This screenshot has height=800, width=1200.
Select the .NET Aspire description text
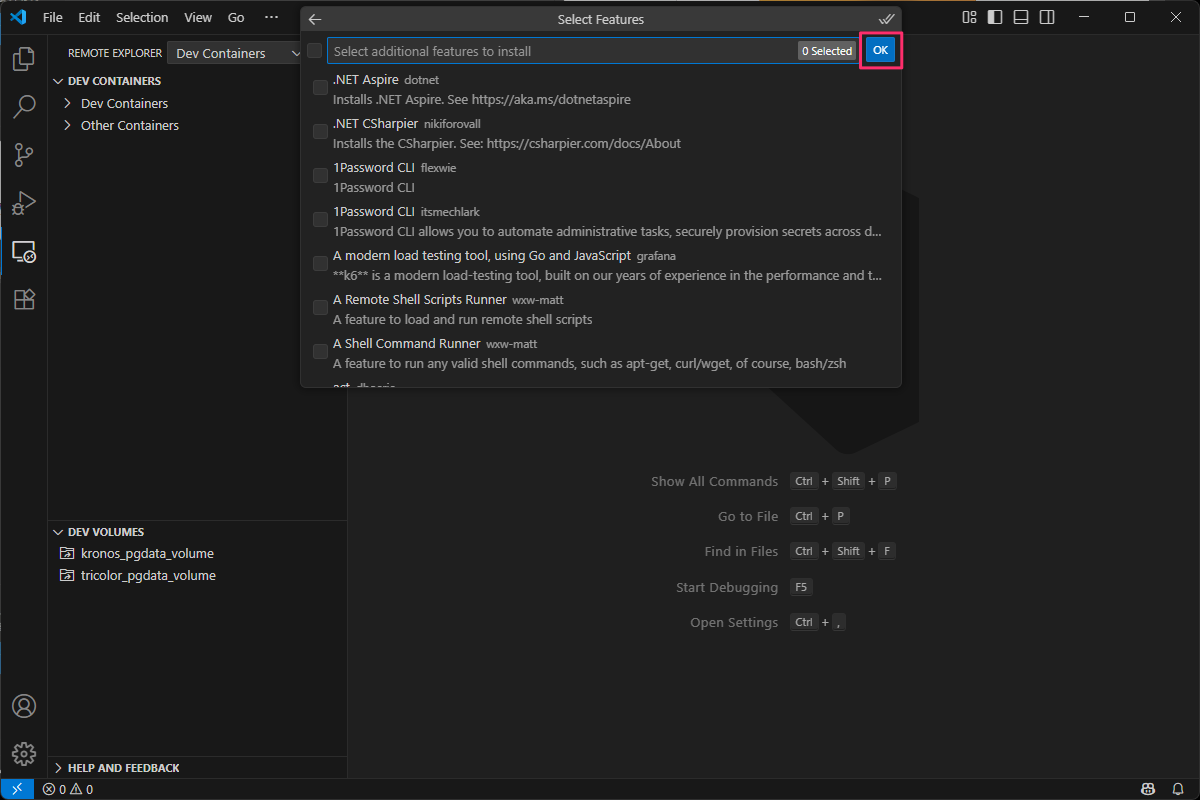[x=482, y=99]
